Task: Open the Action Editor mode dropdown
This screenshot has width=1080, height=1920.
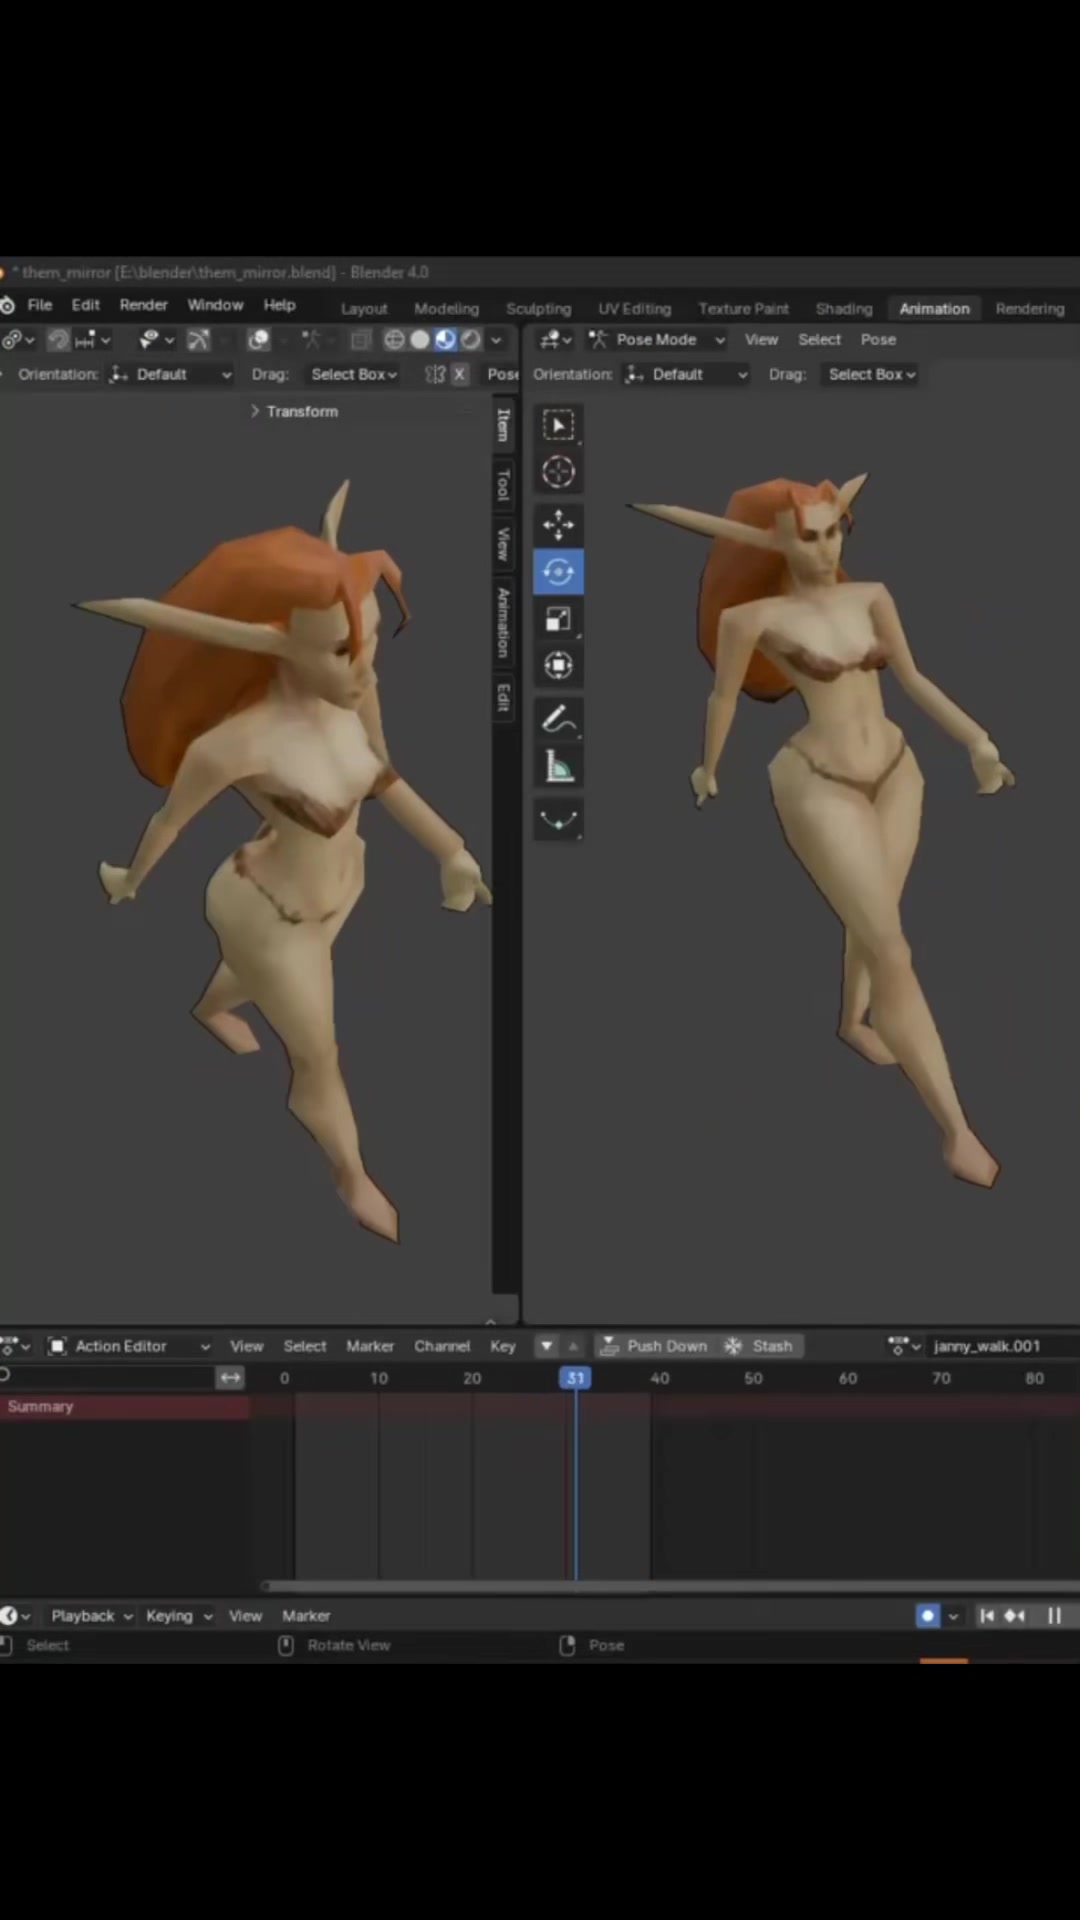Action: [129, 1346]
